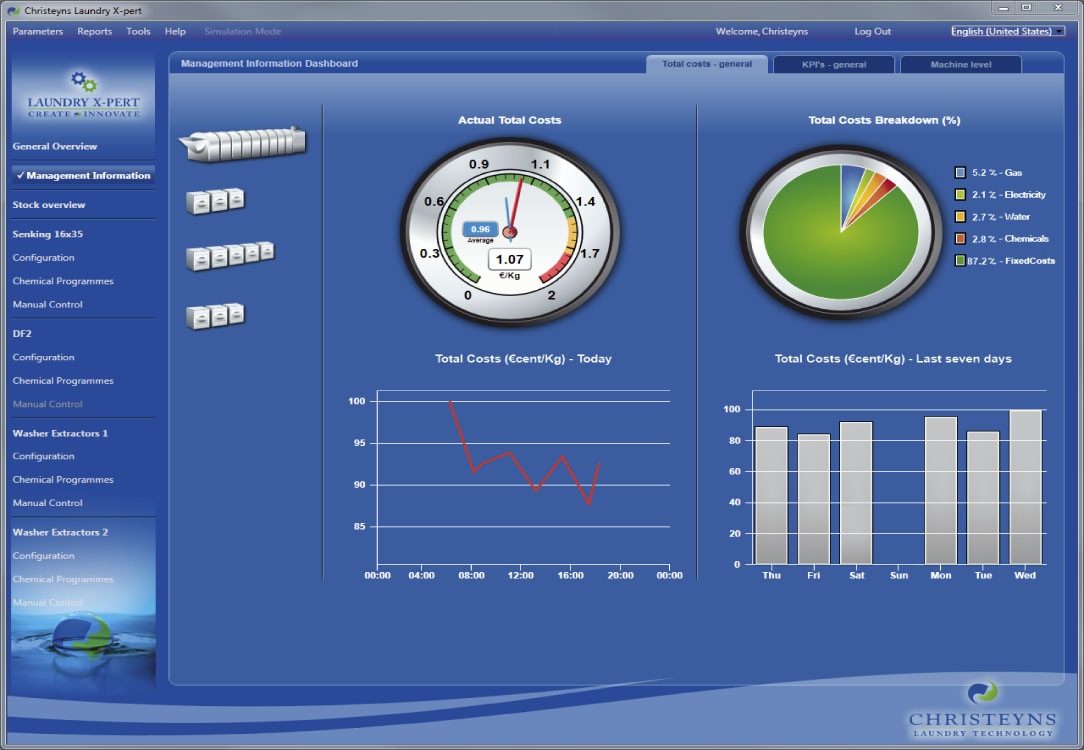
Task: Open the Help menu
Action: (175, 31)
